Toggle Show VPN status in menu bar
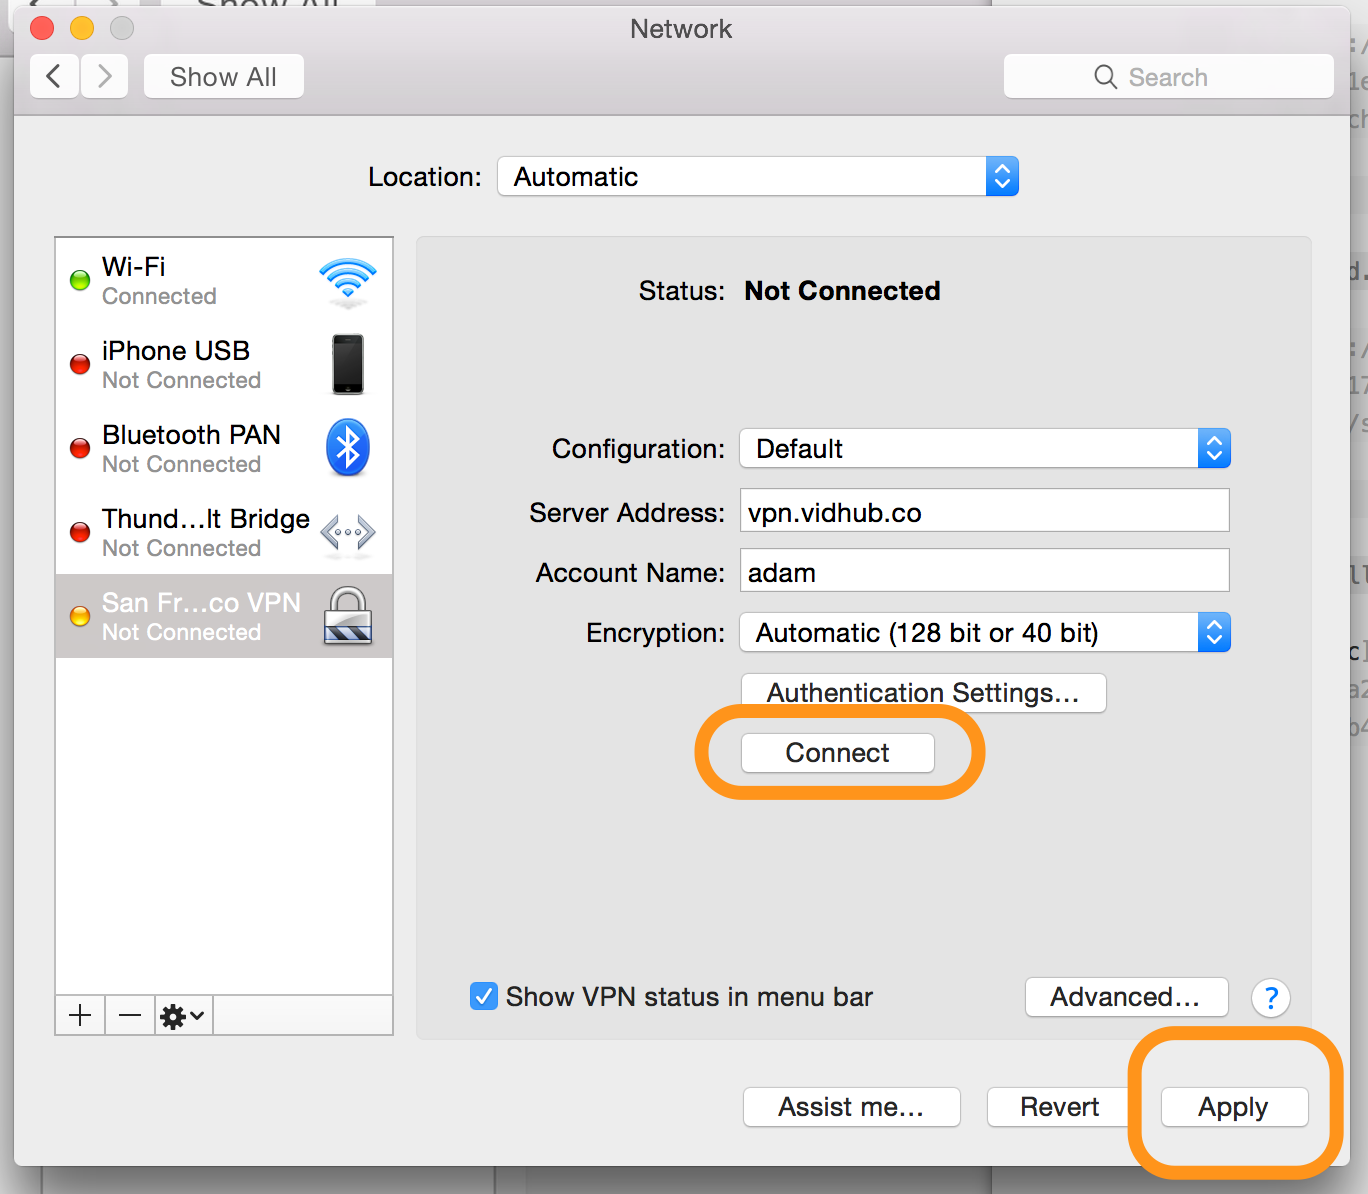 pyautogui.click(x=484, y=997)
